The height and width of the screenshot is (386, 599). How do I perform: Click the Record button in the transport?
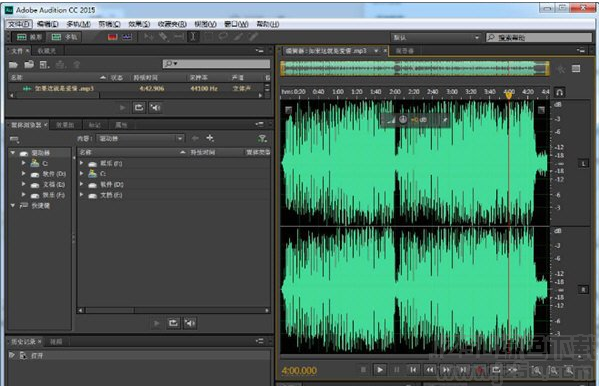point(480,370)
